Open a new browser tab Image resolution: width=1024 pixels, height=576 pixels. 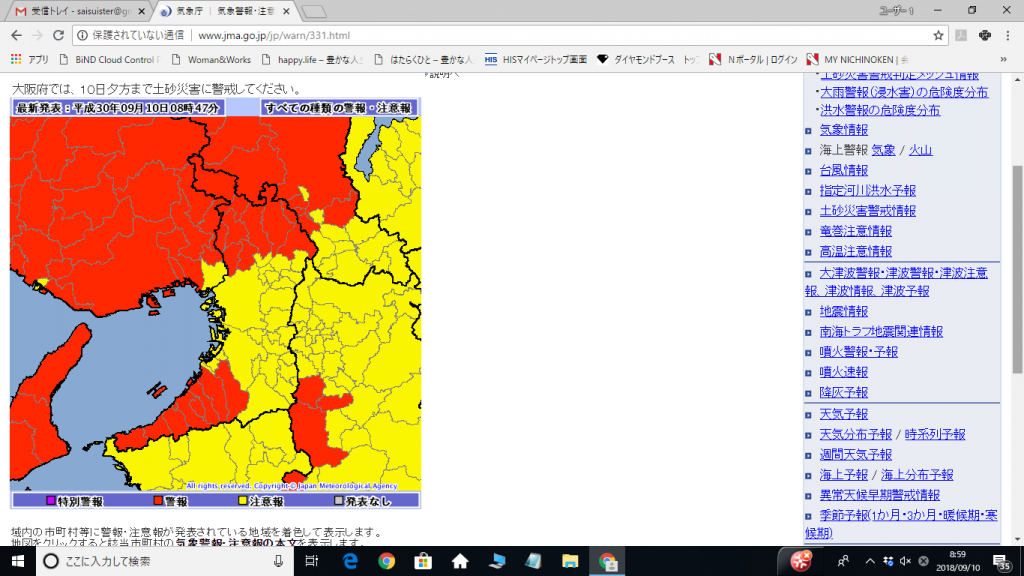(314, 11)
